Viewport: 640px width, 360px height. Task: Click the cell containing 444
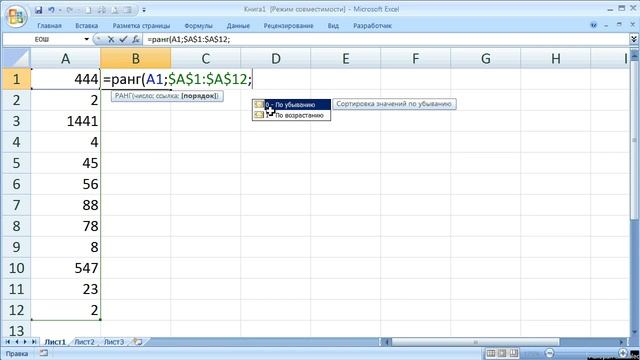[65, 79]
